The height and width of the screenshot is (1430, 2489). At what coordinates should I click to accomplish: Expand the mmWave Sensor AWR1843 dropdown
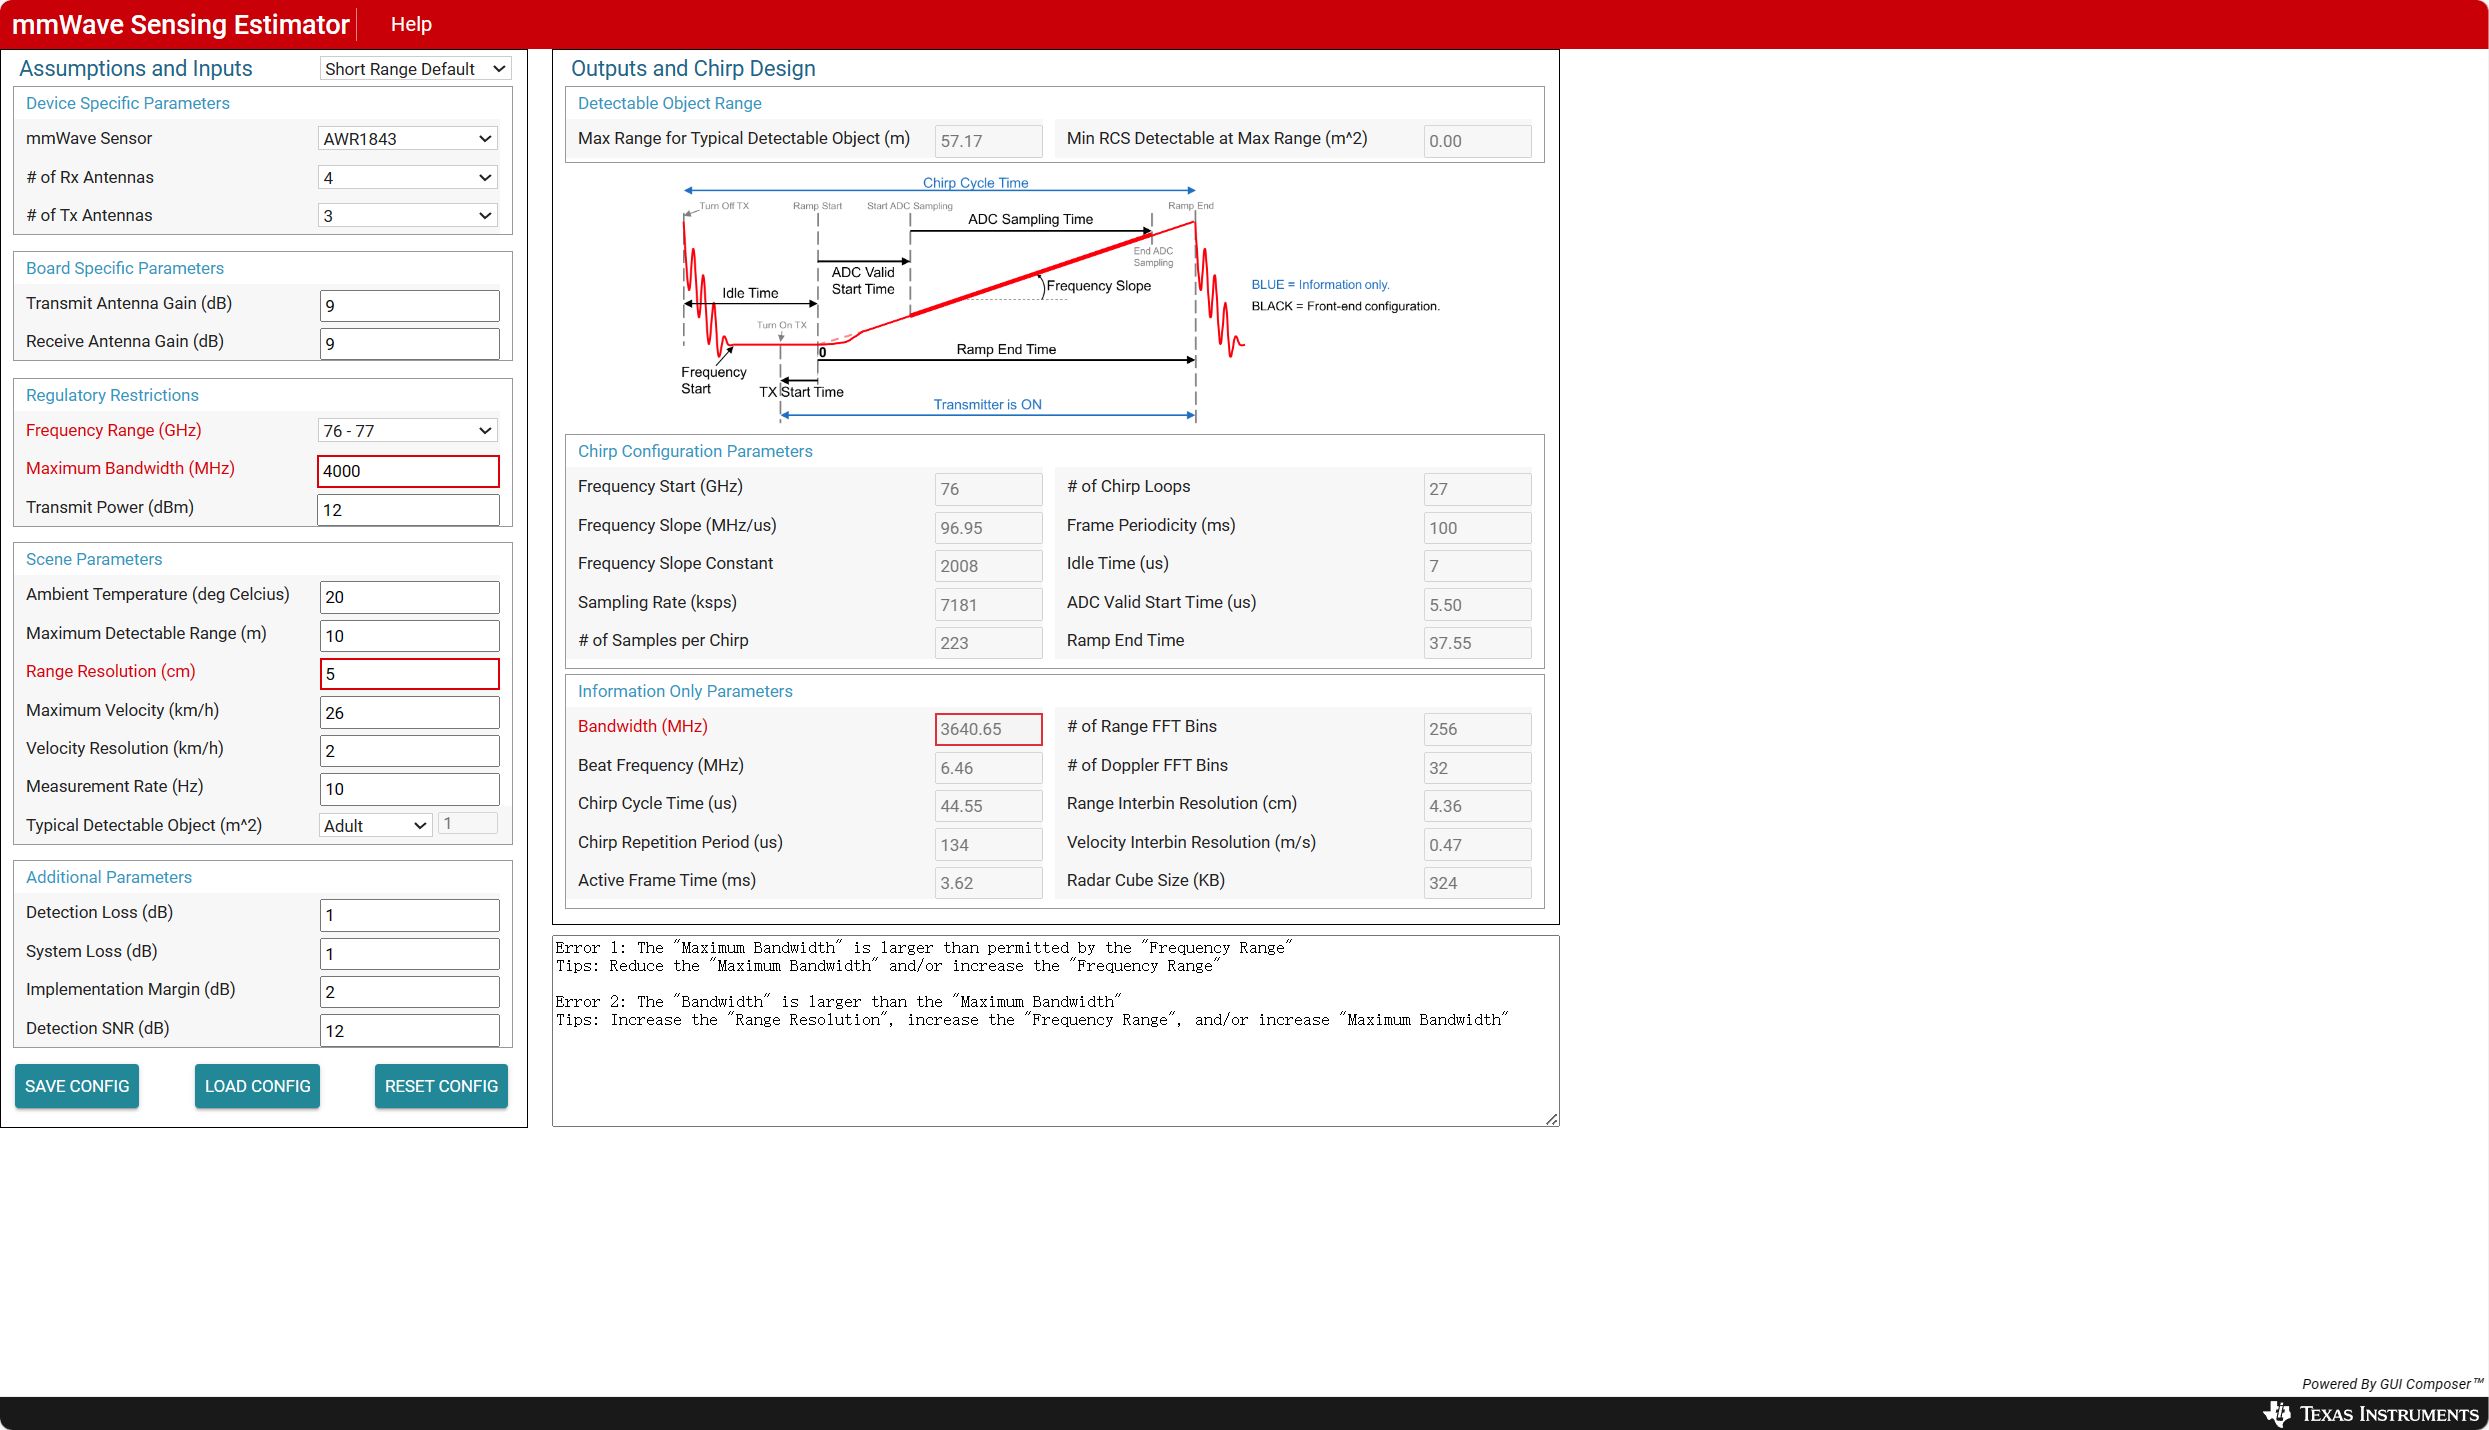(408, 139)
